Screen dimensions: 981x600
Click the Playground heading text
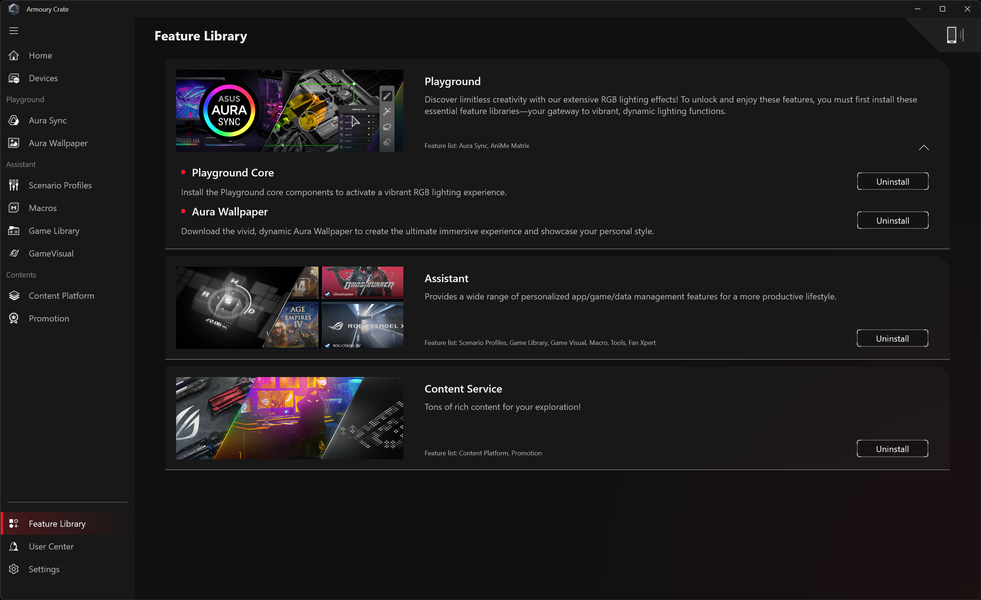pyautogui.click(x=452, y=81)
